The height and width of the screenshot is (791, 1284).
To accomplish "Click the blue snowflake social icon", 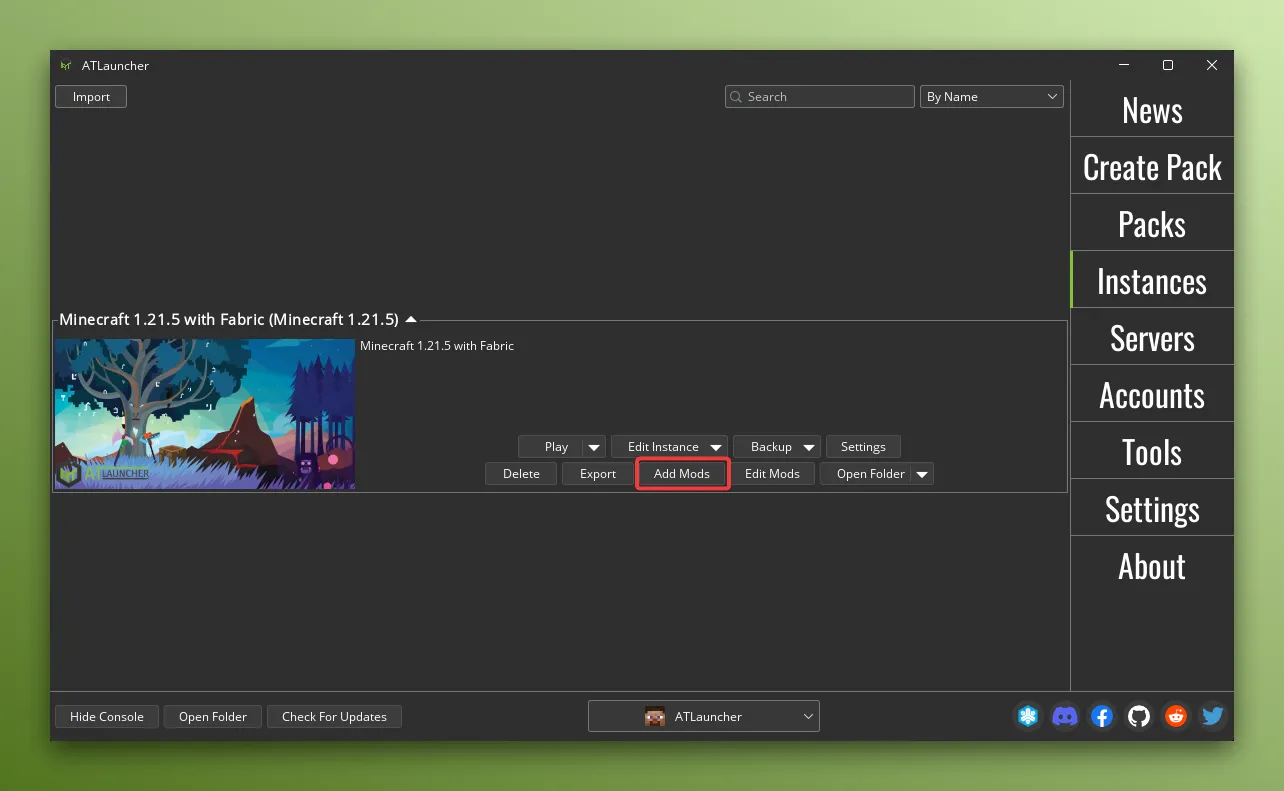I will click(1027, 716).
